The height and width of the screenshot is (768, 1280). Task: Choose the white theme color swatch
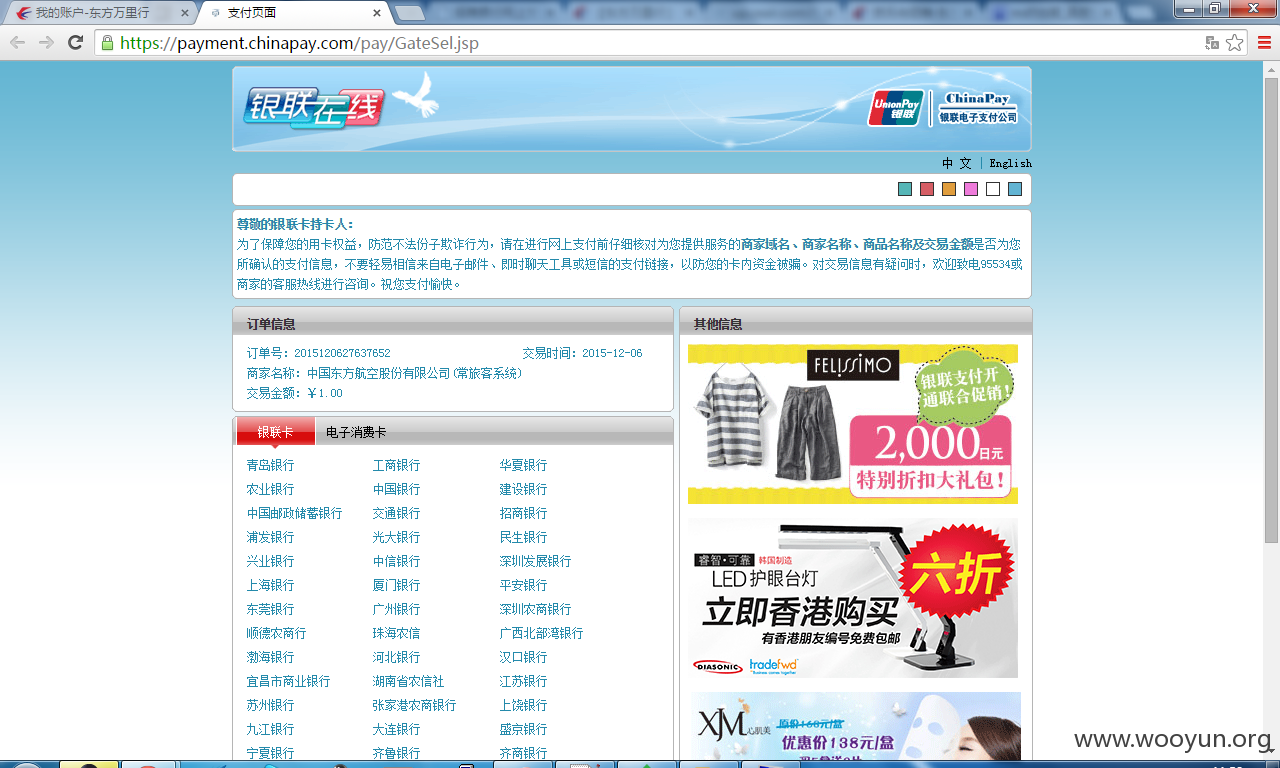[993, 189]
